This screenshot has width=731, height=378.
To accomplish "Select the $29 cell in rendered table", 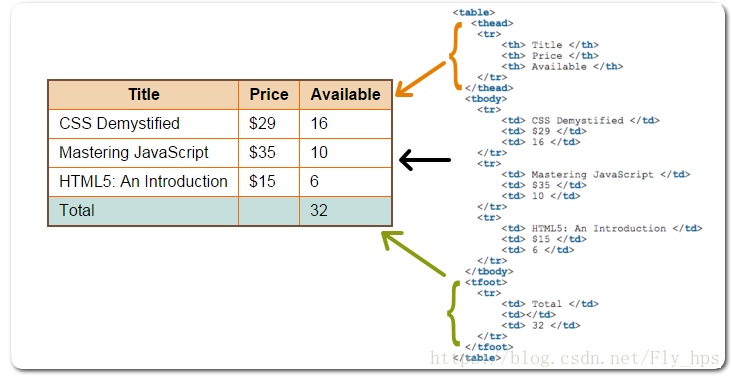I will point(269,124).
